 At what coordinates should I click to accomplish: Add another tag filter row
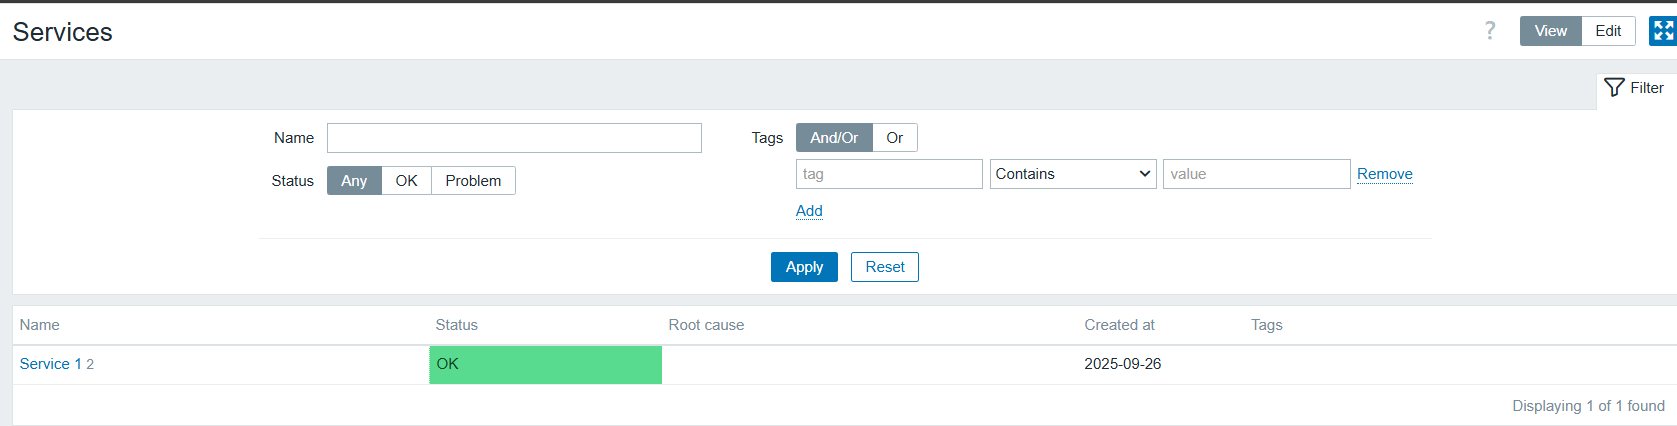[x=809, y=211]
